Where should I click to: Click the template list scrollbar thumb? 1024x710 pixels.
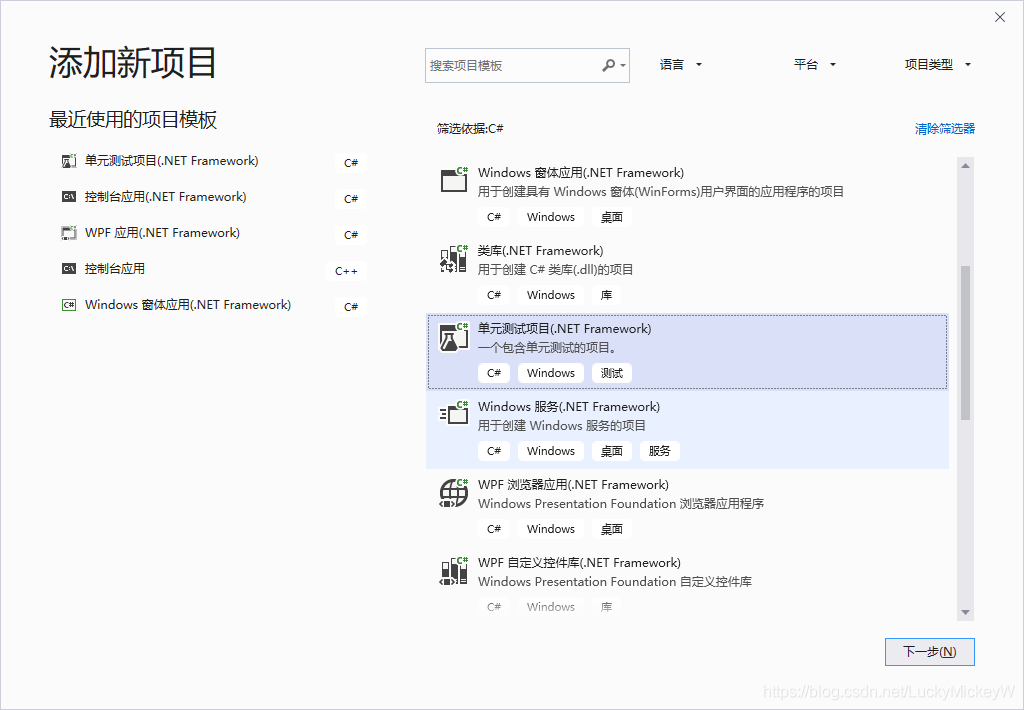965,342
